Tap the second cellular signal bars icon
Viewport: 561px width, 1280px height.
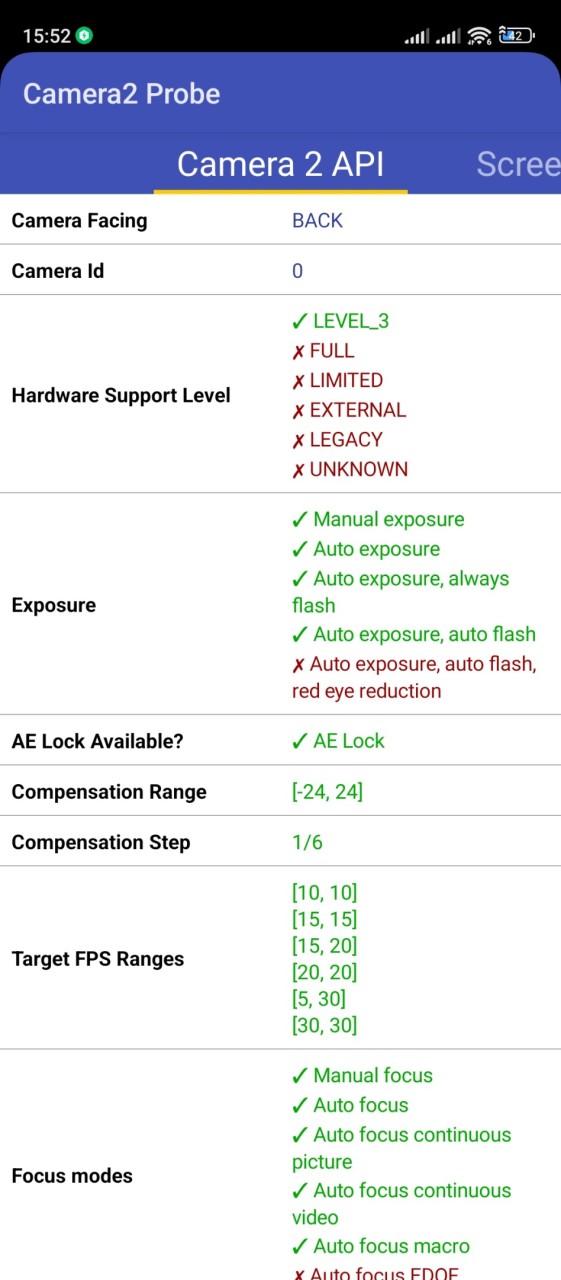pyautogui.click(x=448, y=37)
